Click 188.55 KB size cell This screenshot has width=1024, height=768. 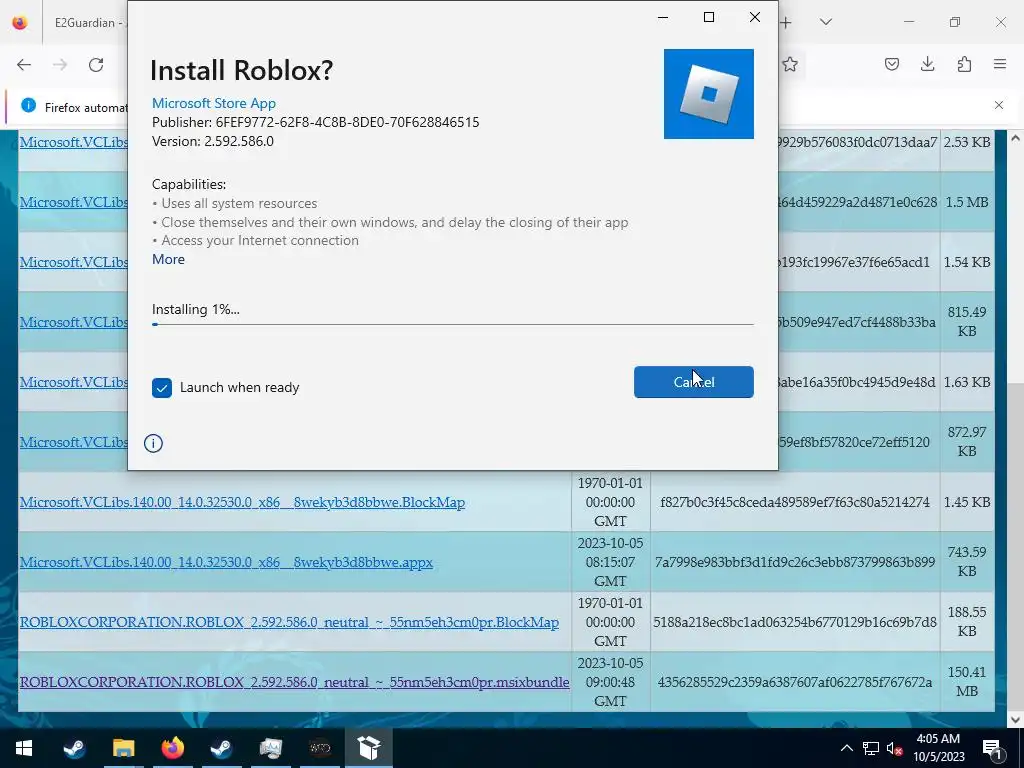coord(967,622)
